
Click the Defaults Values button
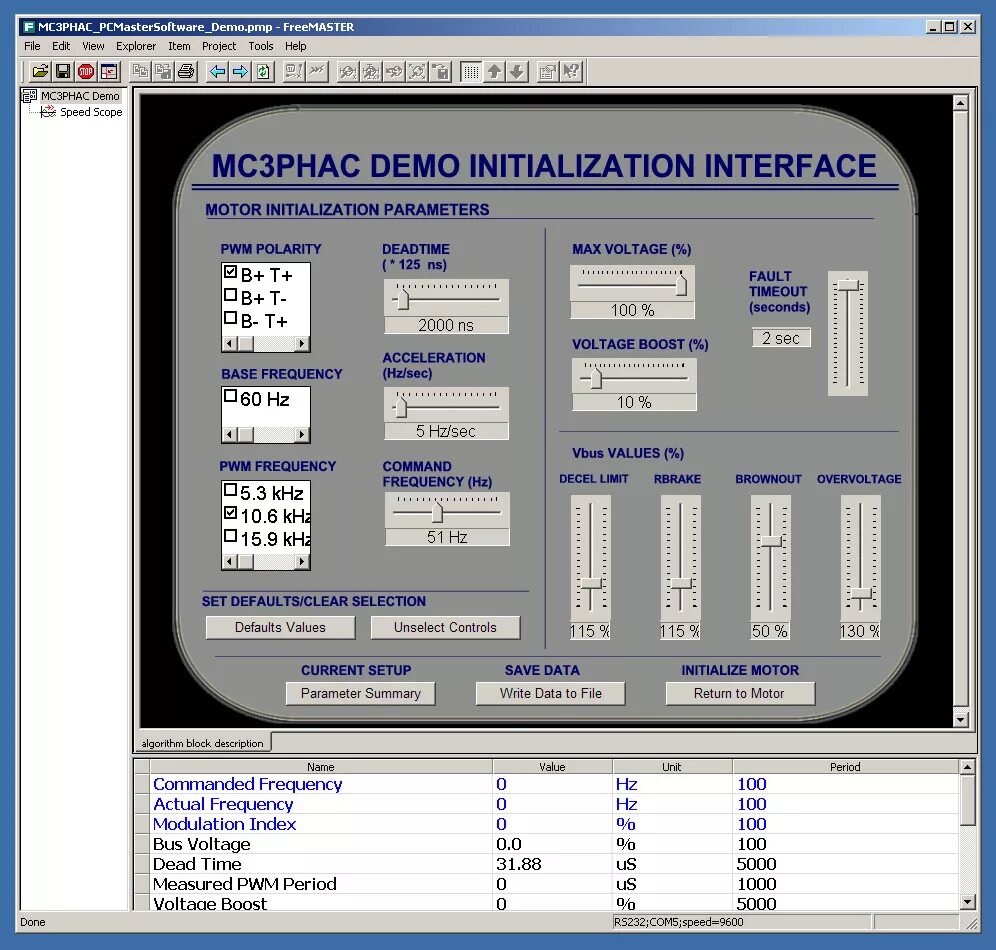[x=280, y=627]
